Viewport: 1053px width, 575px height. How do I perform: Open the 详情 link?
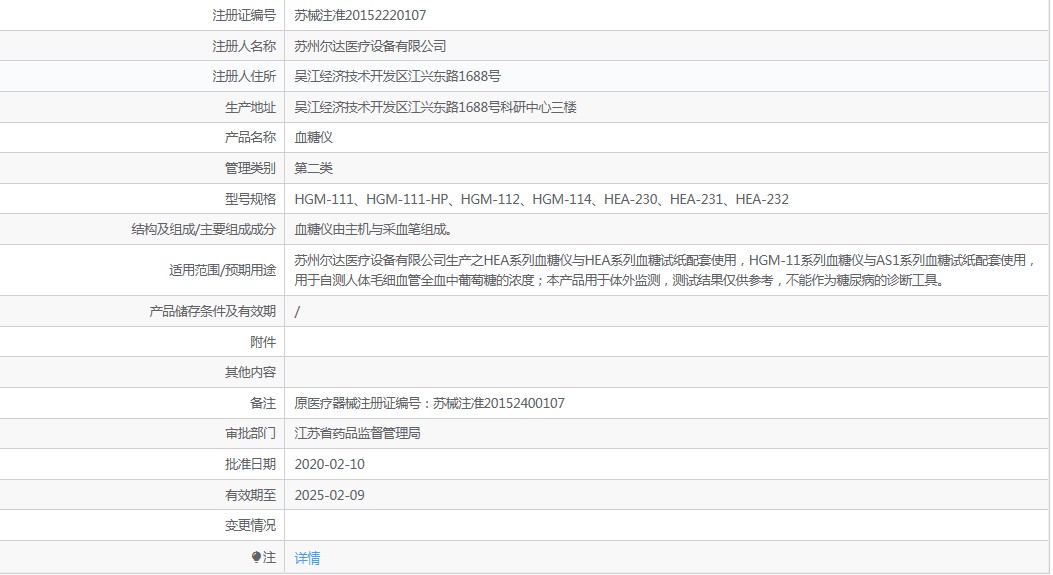pyautogui.click(x=307, y=558)
